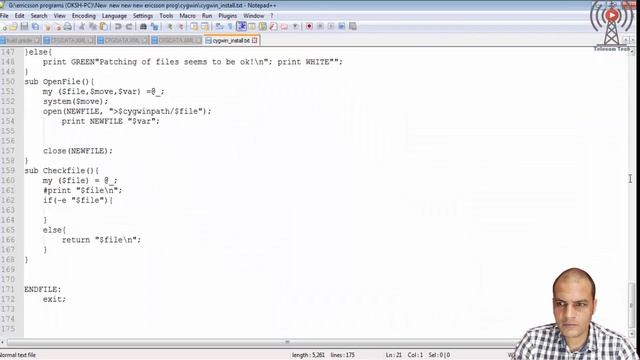Image resolution: width=640 pixels, height=360 pixels.
Task: Open the Search menu
Action: point(39,16)
